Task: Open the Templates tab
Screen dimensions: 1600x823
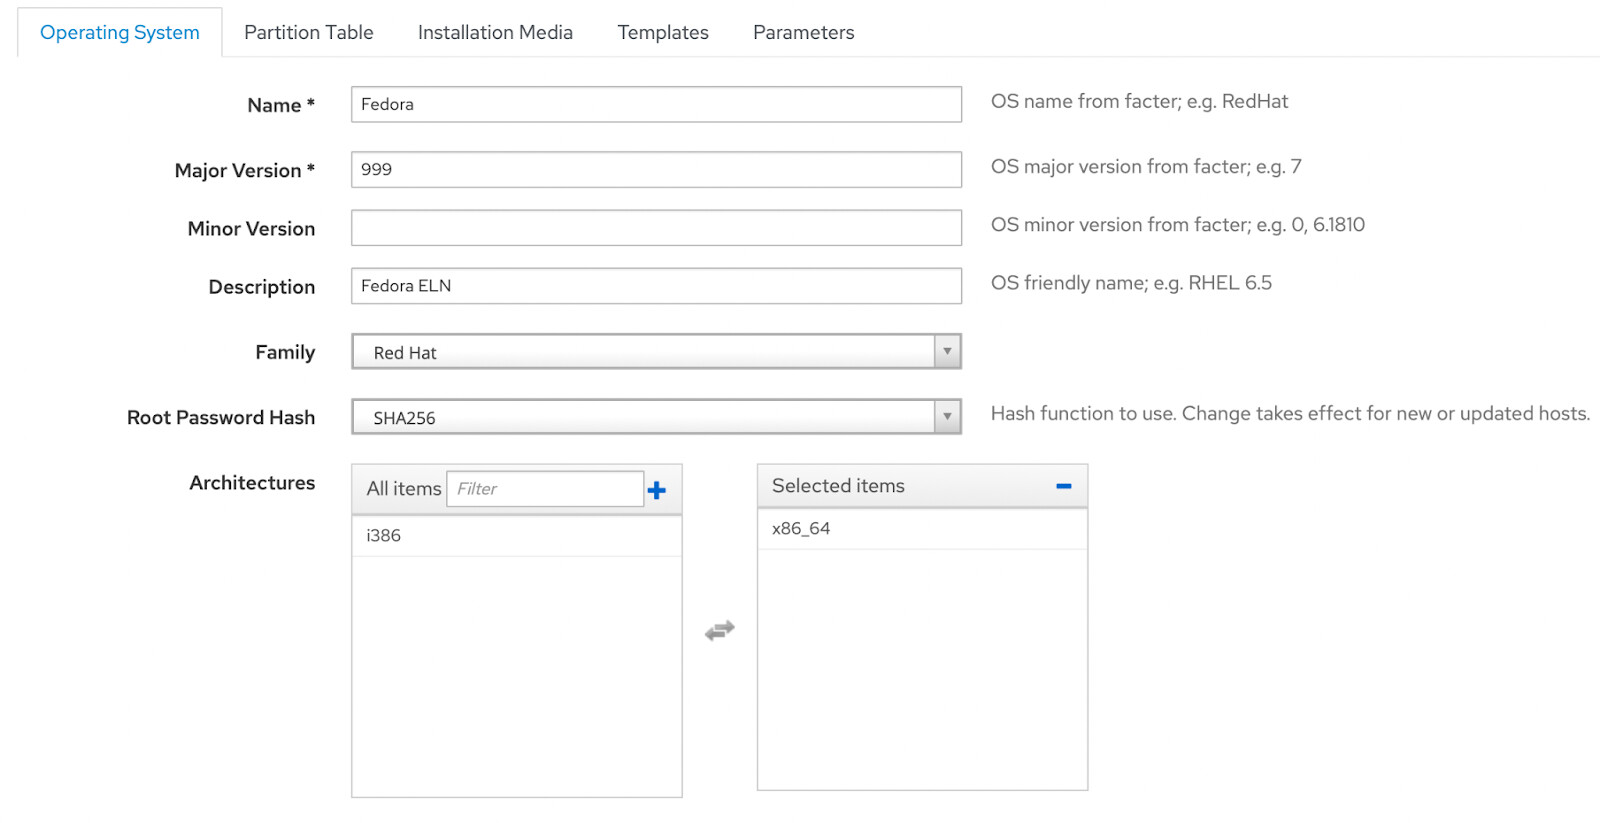Action: click(663, 32)
